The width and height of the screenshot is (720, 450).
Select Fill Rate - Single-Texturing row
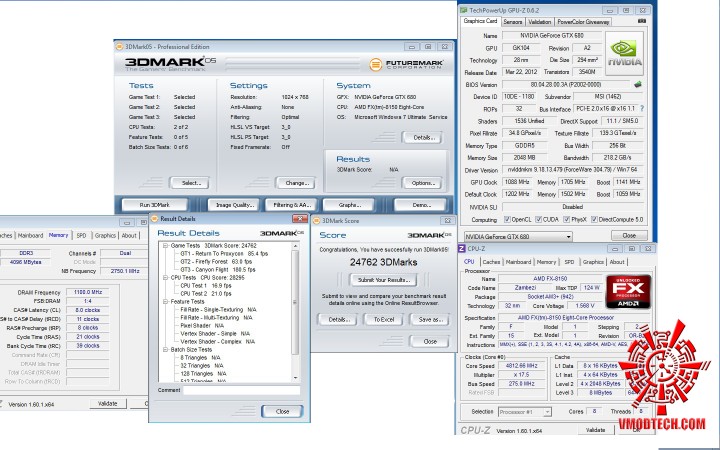click(218, 309)
